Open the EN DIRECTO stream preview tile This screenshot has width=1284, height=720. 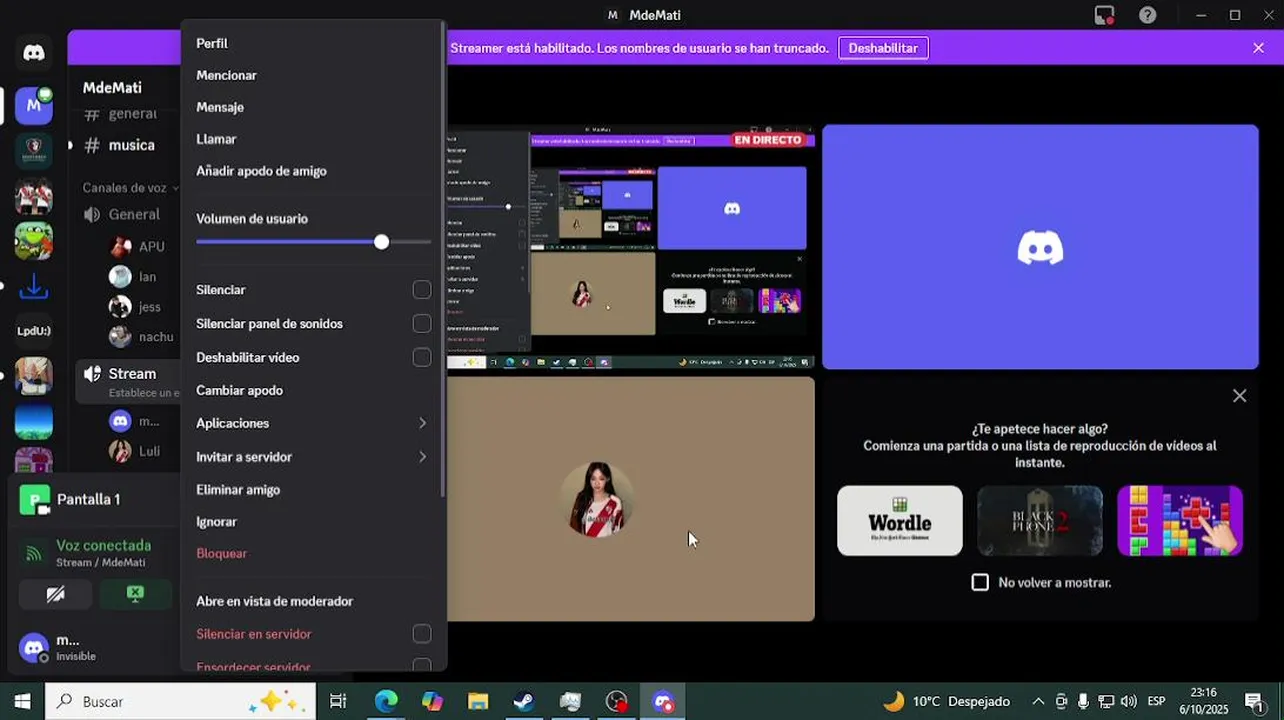(x=631, y=247)
